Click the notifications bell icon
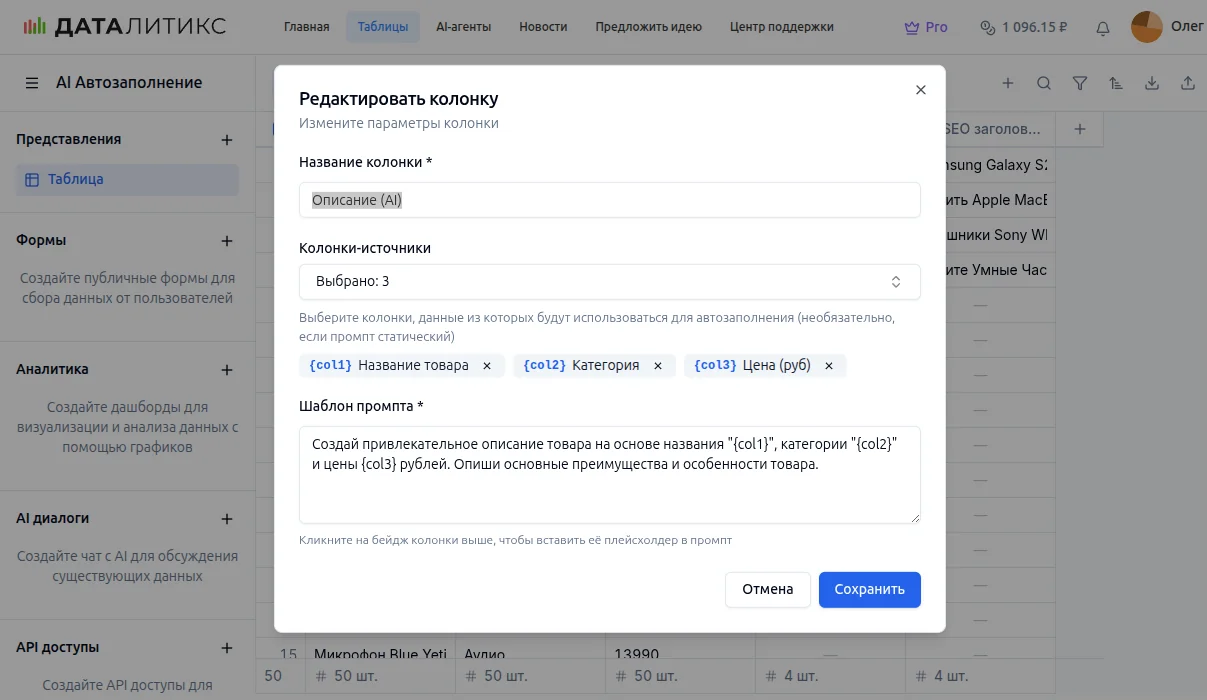The width and height of the screenshot is (1207, 700). coord(1103,28)
